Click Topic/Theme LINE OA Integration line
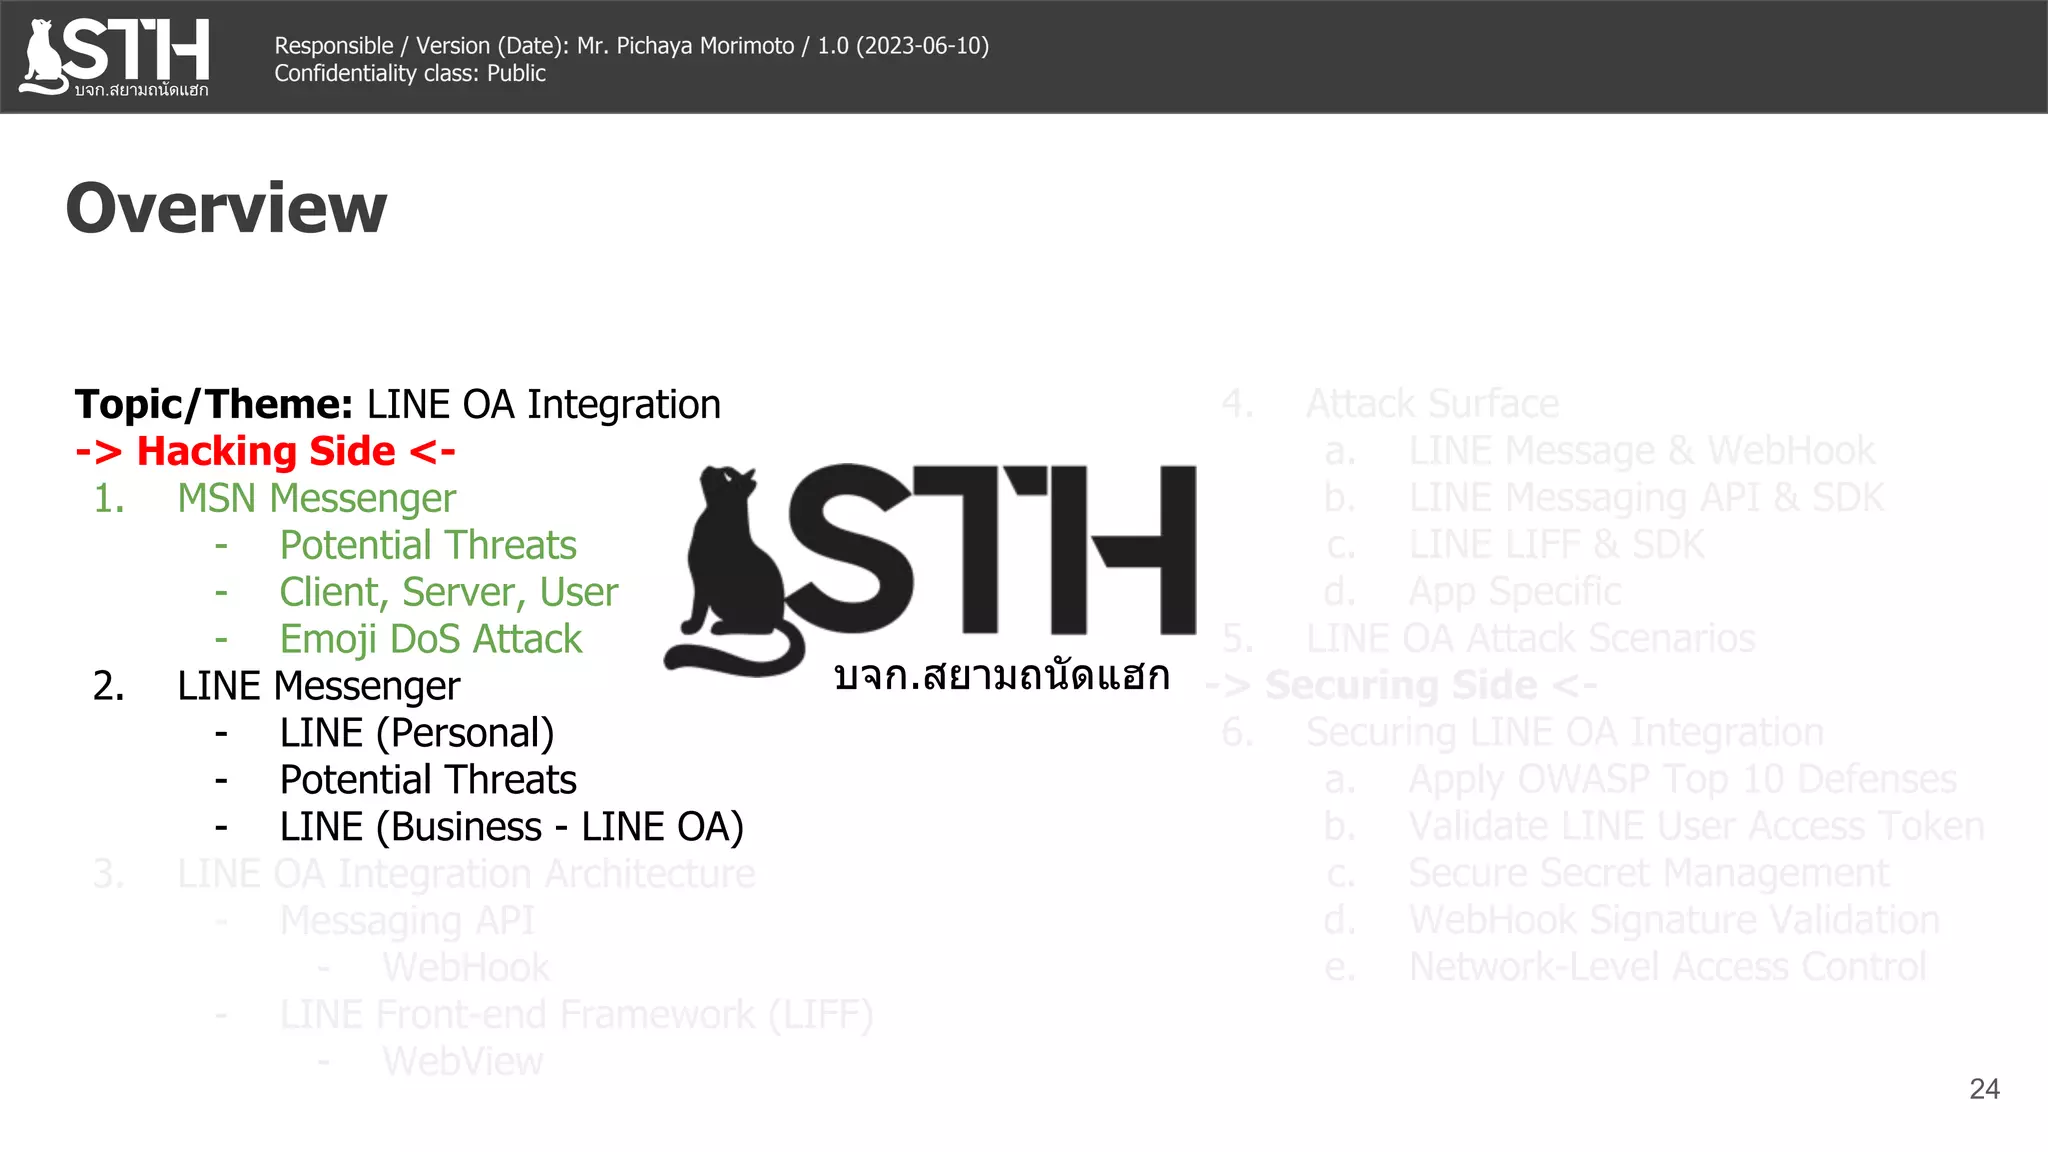The height and width of the screenshot is (1152, 2048). (x=397, y=404)
